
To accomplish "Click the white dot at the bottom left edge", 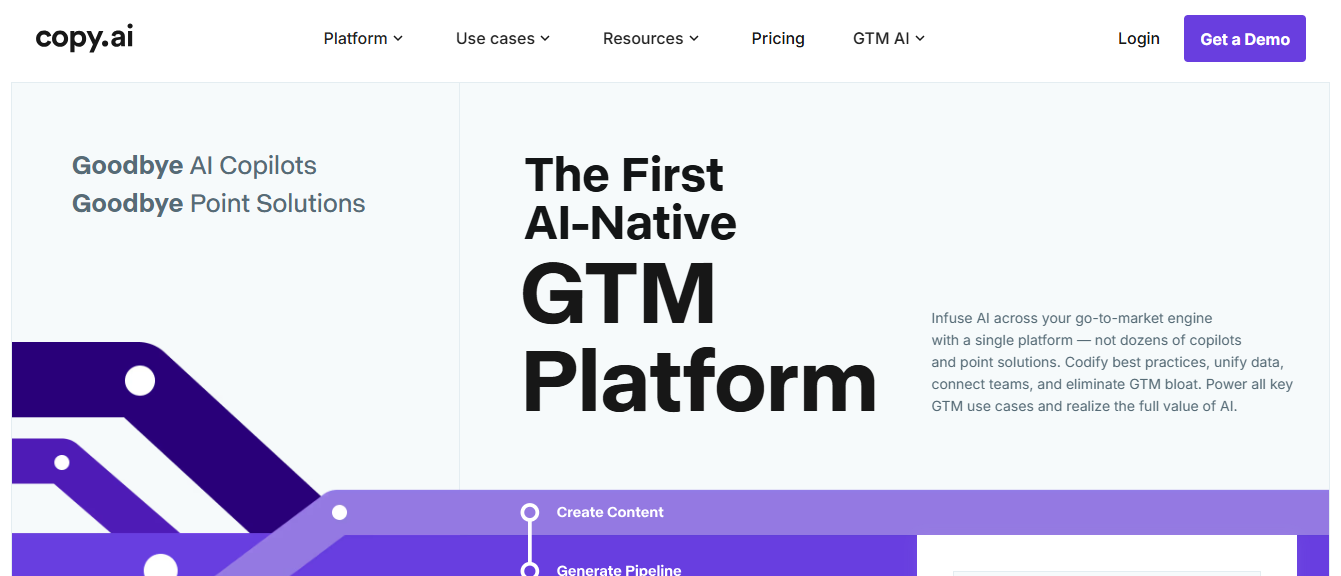I will click(160, 567).
